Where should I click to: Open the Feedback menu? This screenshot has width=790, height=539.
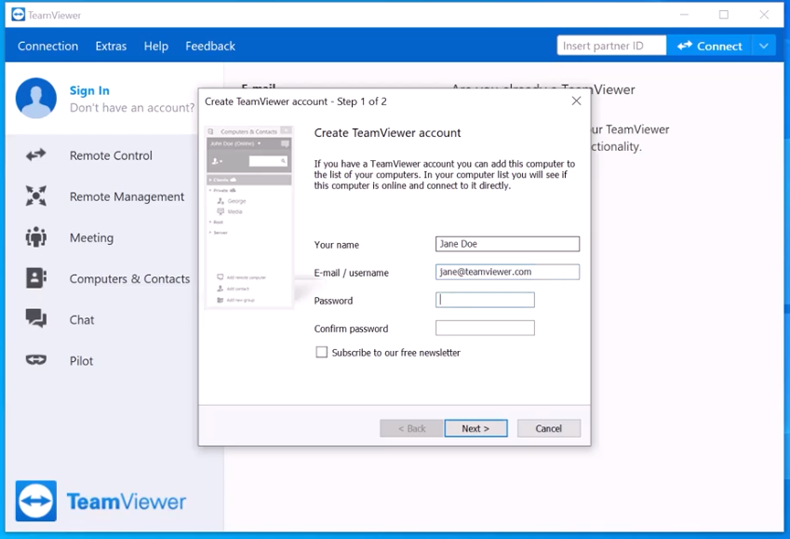click(210, 46)
